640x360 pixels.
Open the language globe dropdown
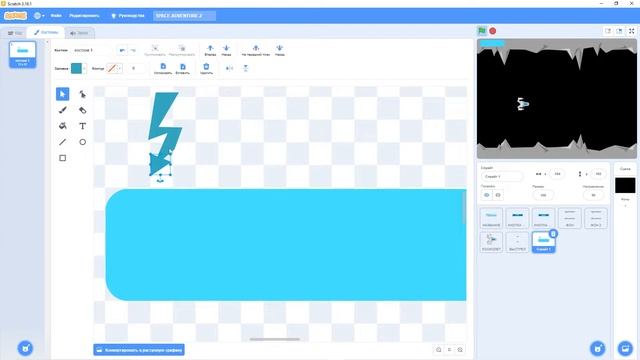(x=39, y=16)
